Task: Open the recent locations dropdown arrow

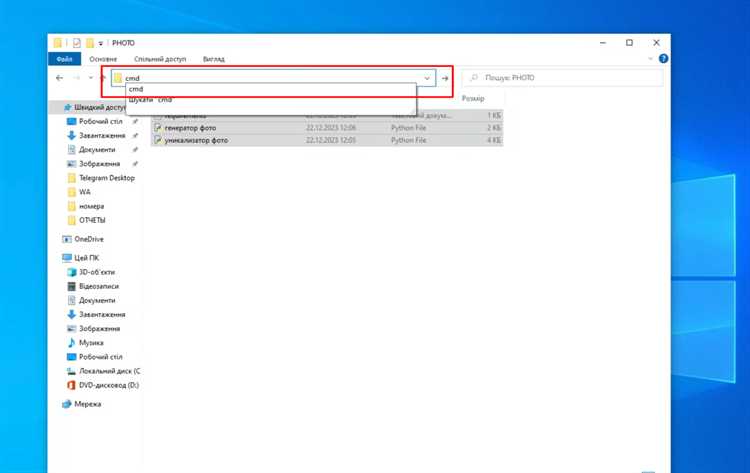Action: tap(90, 78)
